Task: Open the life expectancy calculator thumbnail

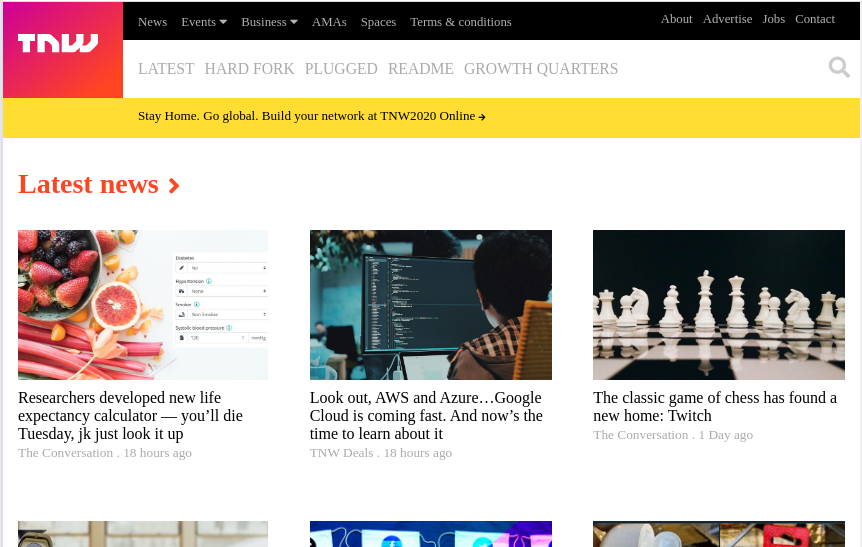Action: pyautogui.click(x=143, y=305)
